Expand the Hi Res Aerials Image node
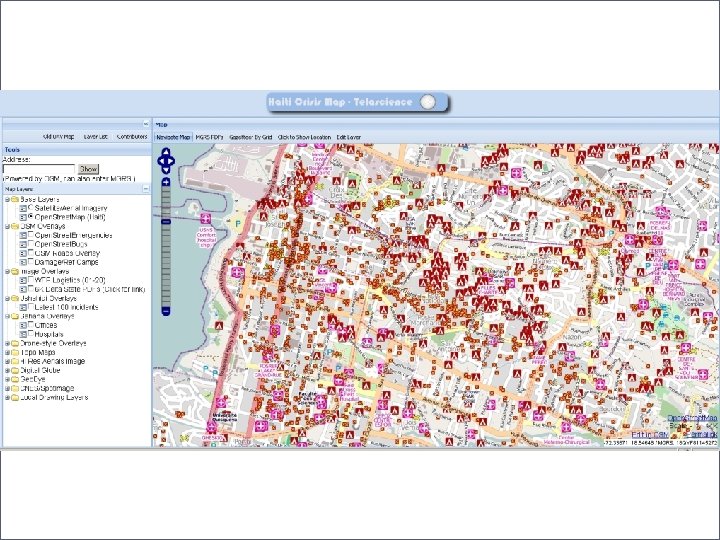The height and width of the screenshot is (540, 720). [x=7, y=361]
